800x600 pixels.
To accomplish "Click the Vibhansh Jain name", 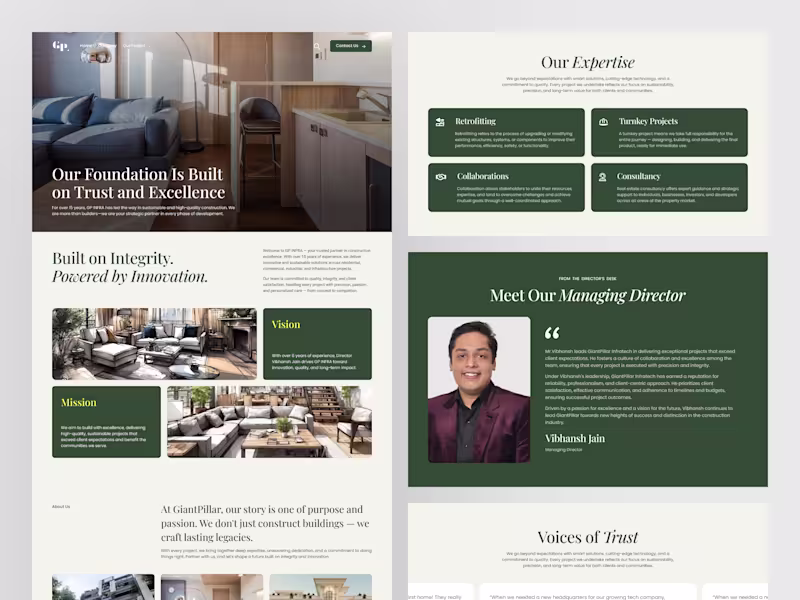I will point(575,439).
